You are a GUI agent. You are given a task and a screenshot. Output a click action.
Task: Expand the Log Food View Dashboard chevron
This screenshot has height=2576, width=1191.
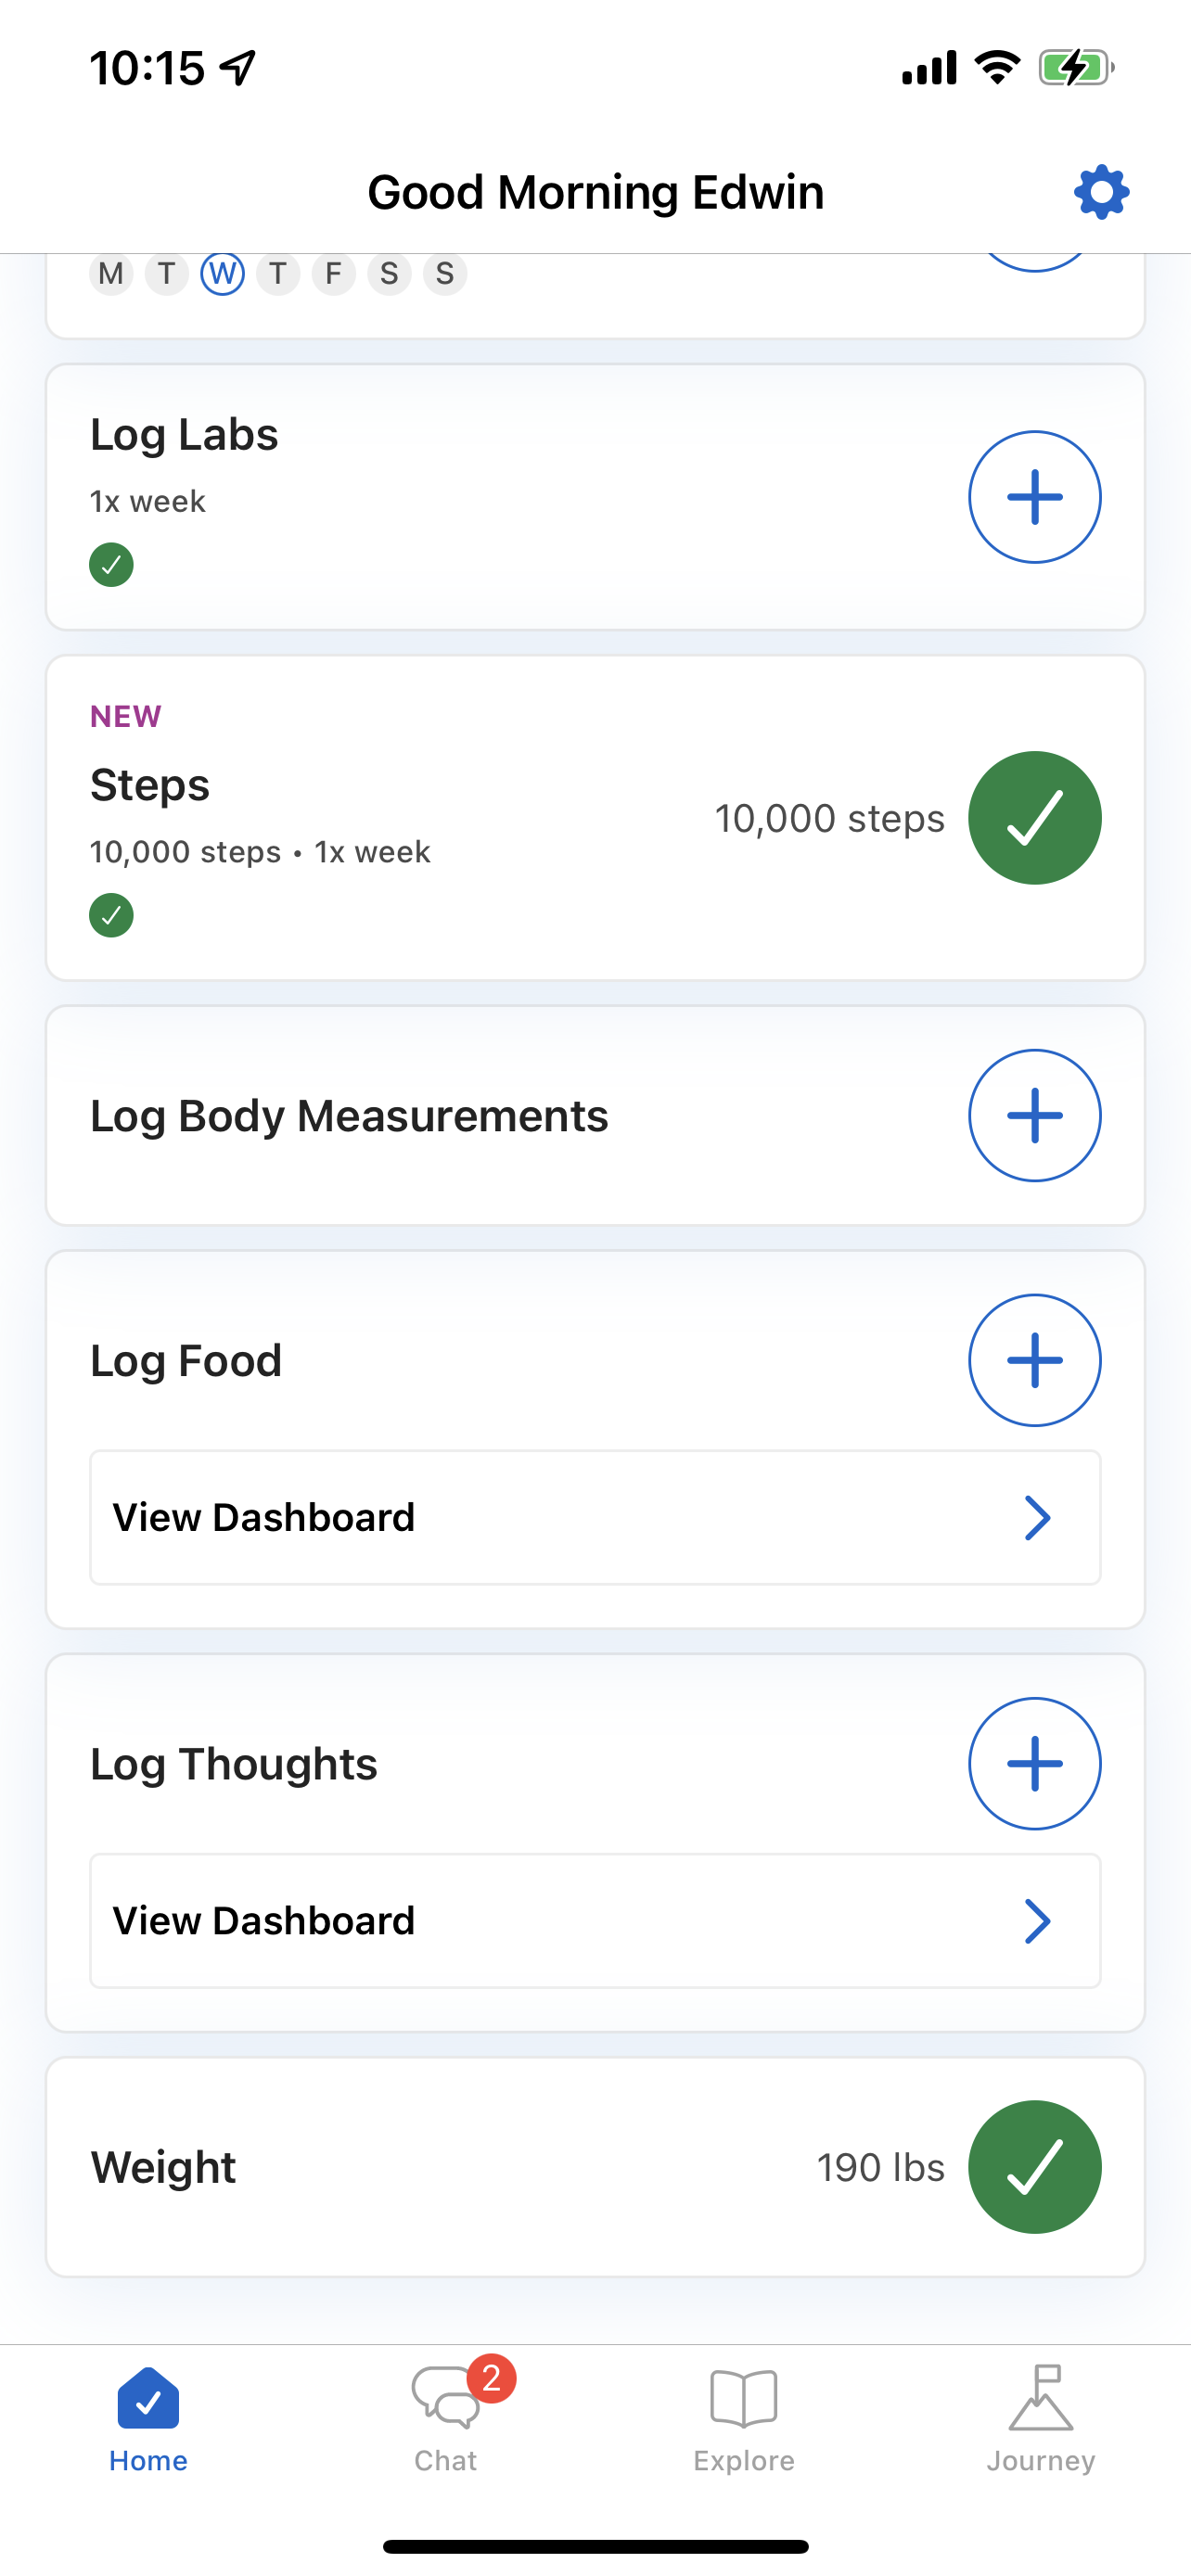click(1037, 1518)
